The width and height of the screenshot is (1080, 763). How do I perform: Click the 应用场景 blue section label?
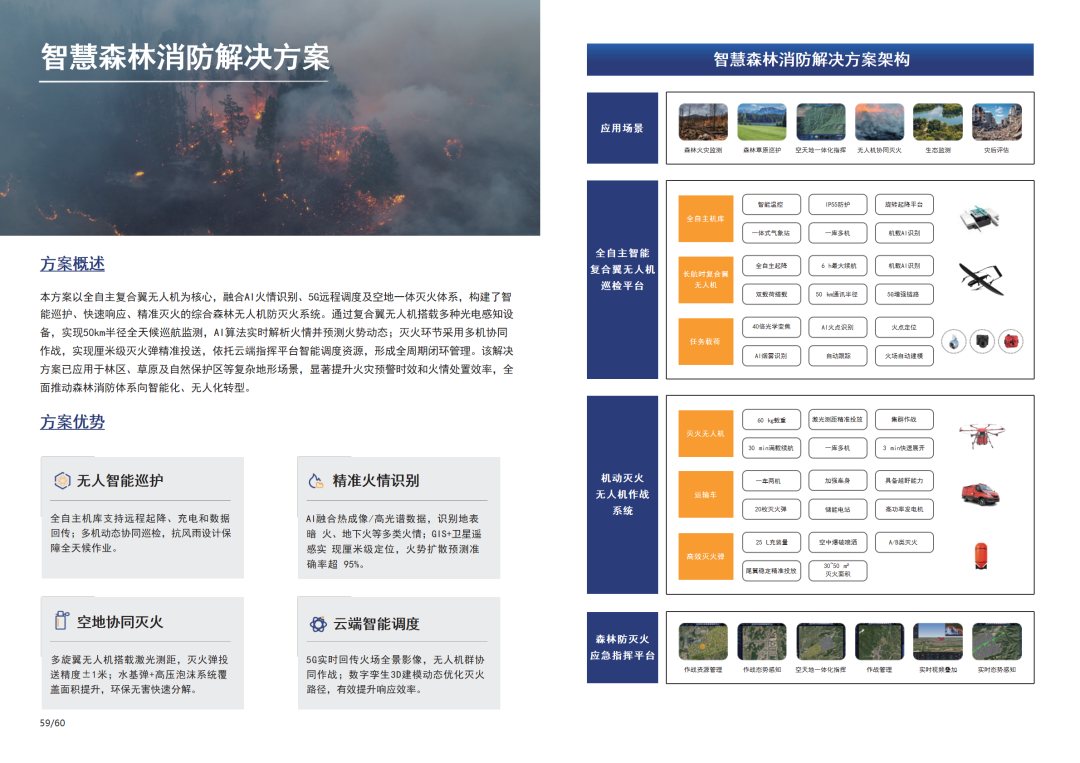tap(622, 129)
